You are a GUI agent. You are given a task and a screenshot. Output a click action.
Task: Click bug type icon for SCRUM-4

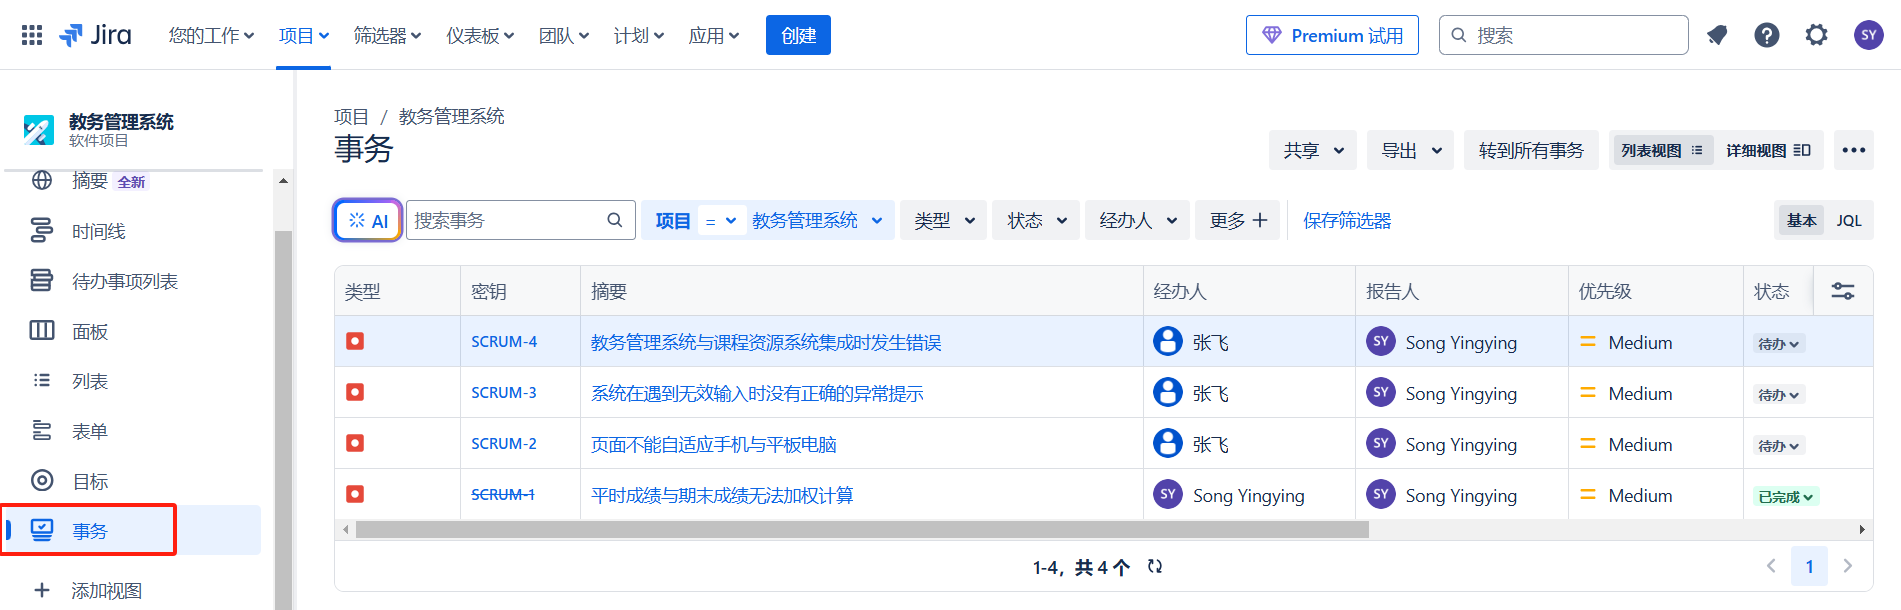click(x=355, y=341)
